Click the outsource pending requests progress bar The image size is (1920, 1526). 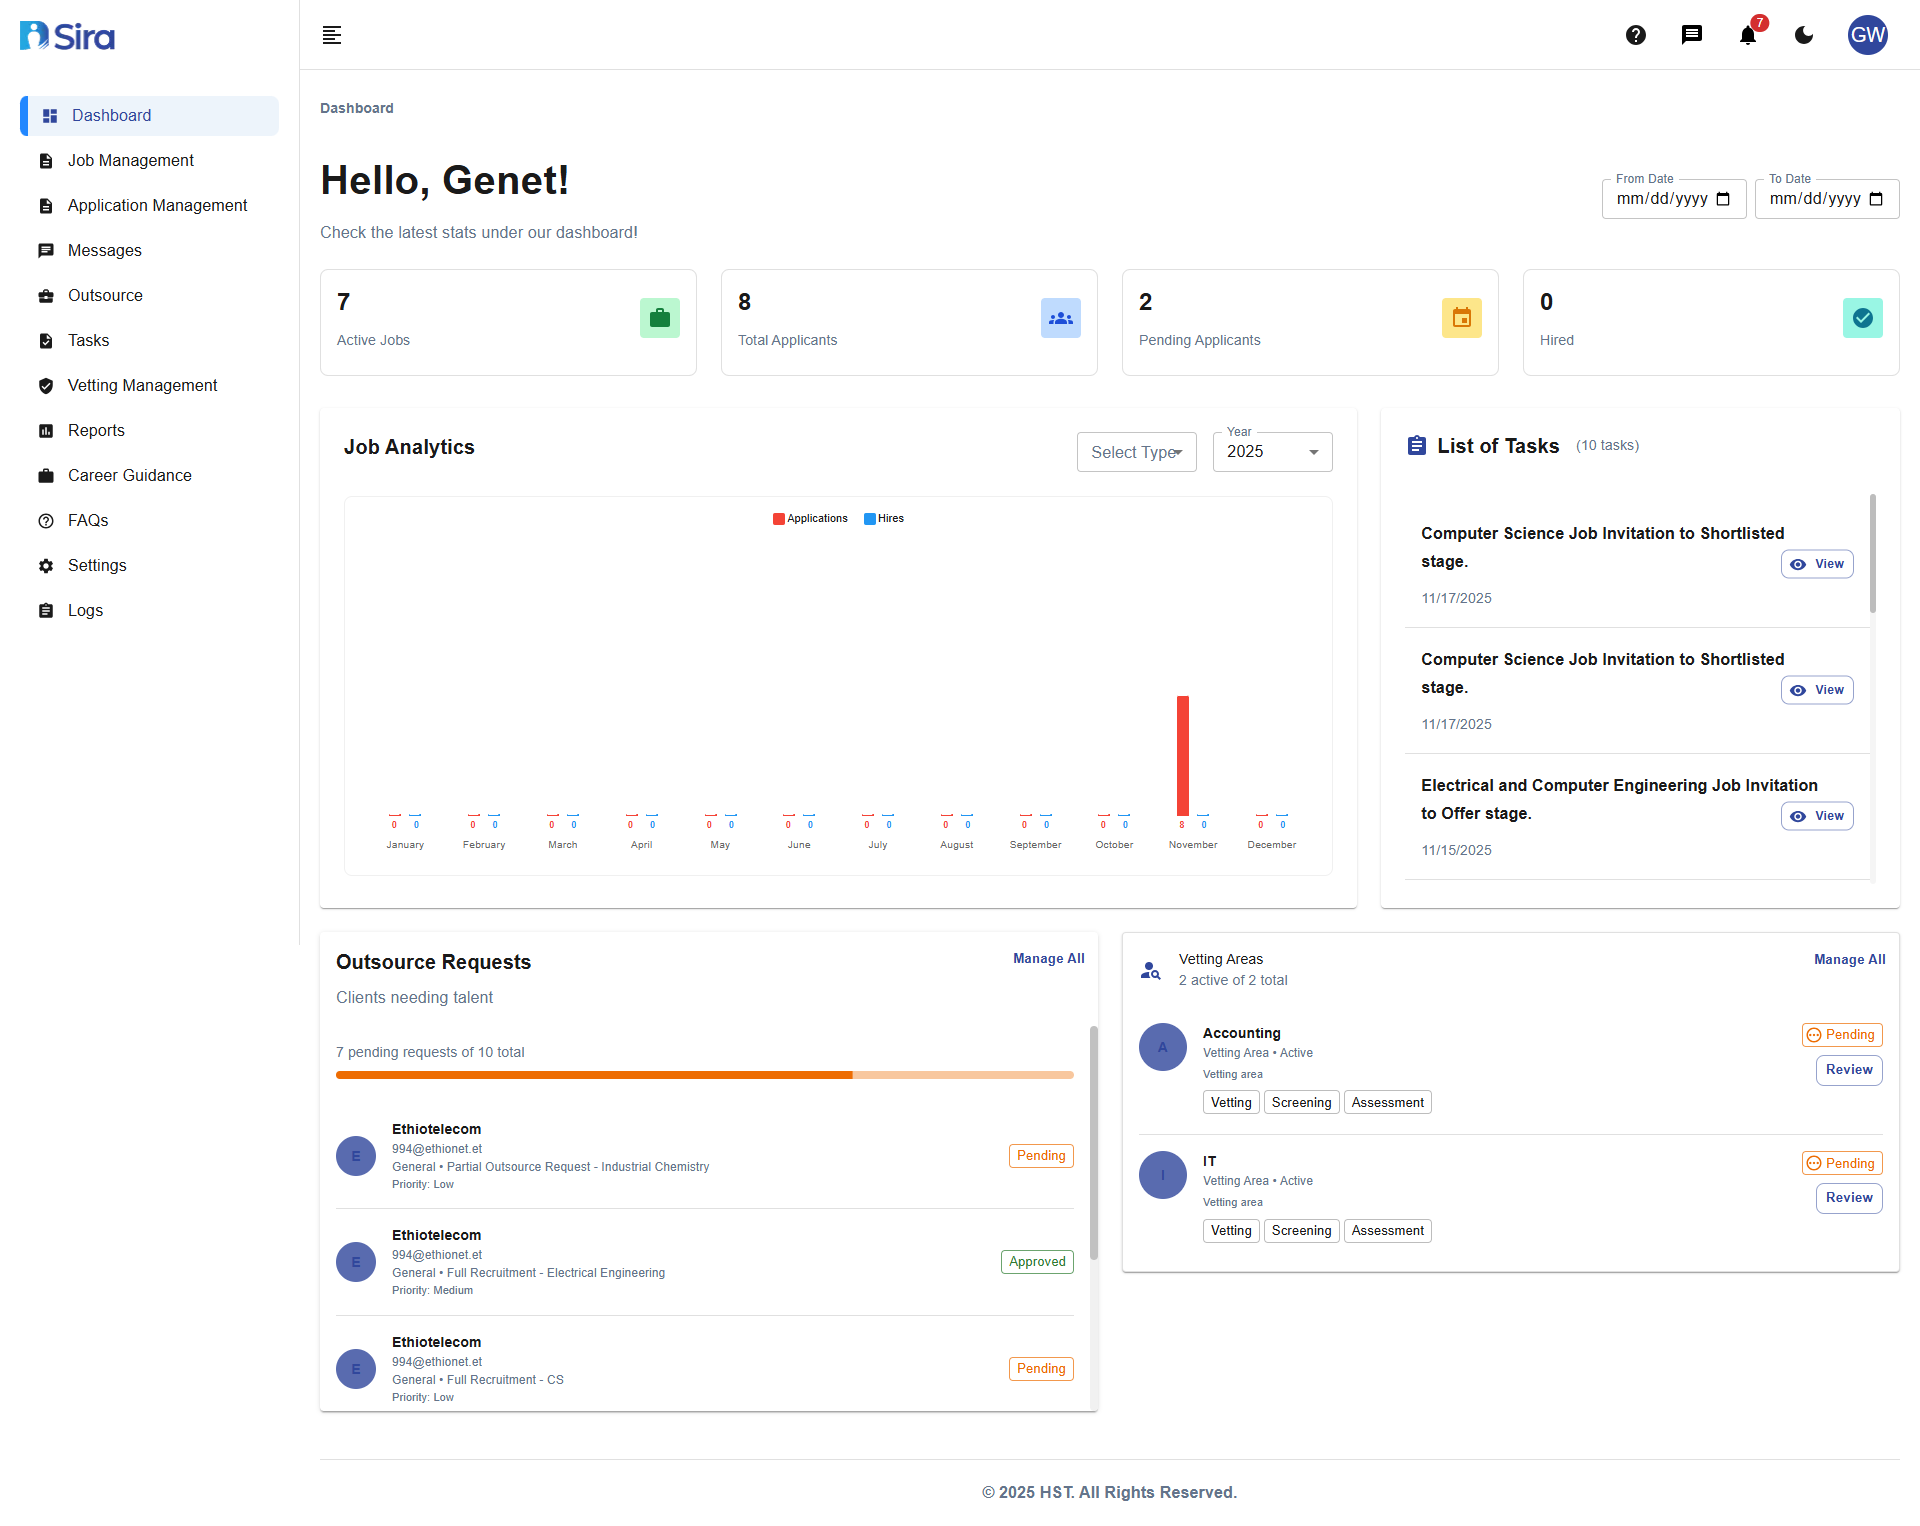[x=704, y=1075]
